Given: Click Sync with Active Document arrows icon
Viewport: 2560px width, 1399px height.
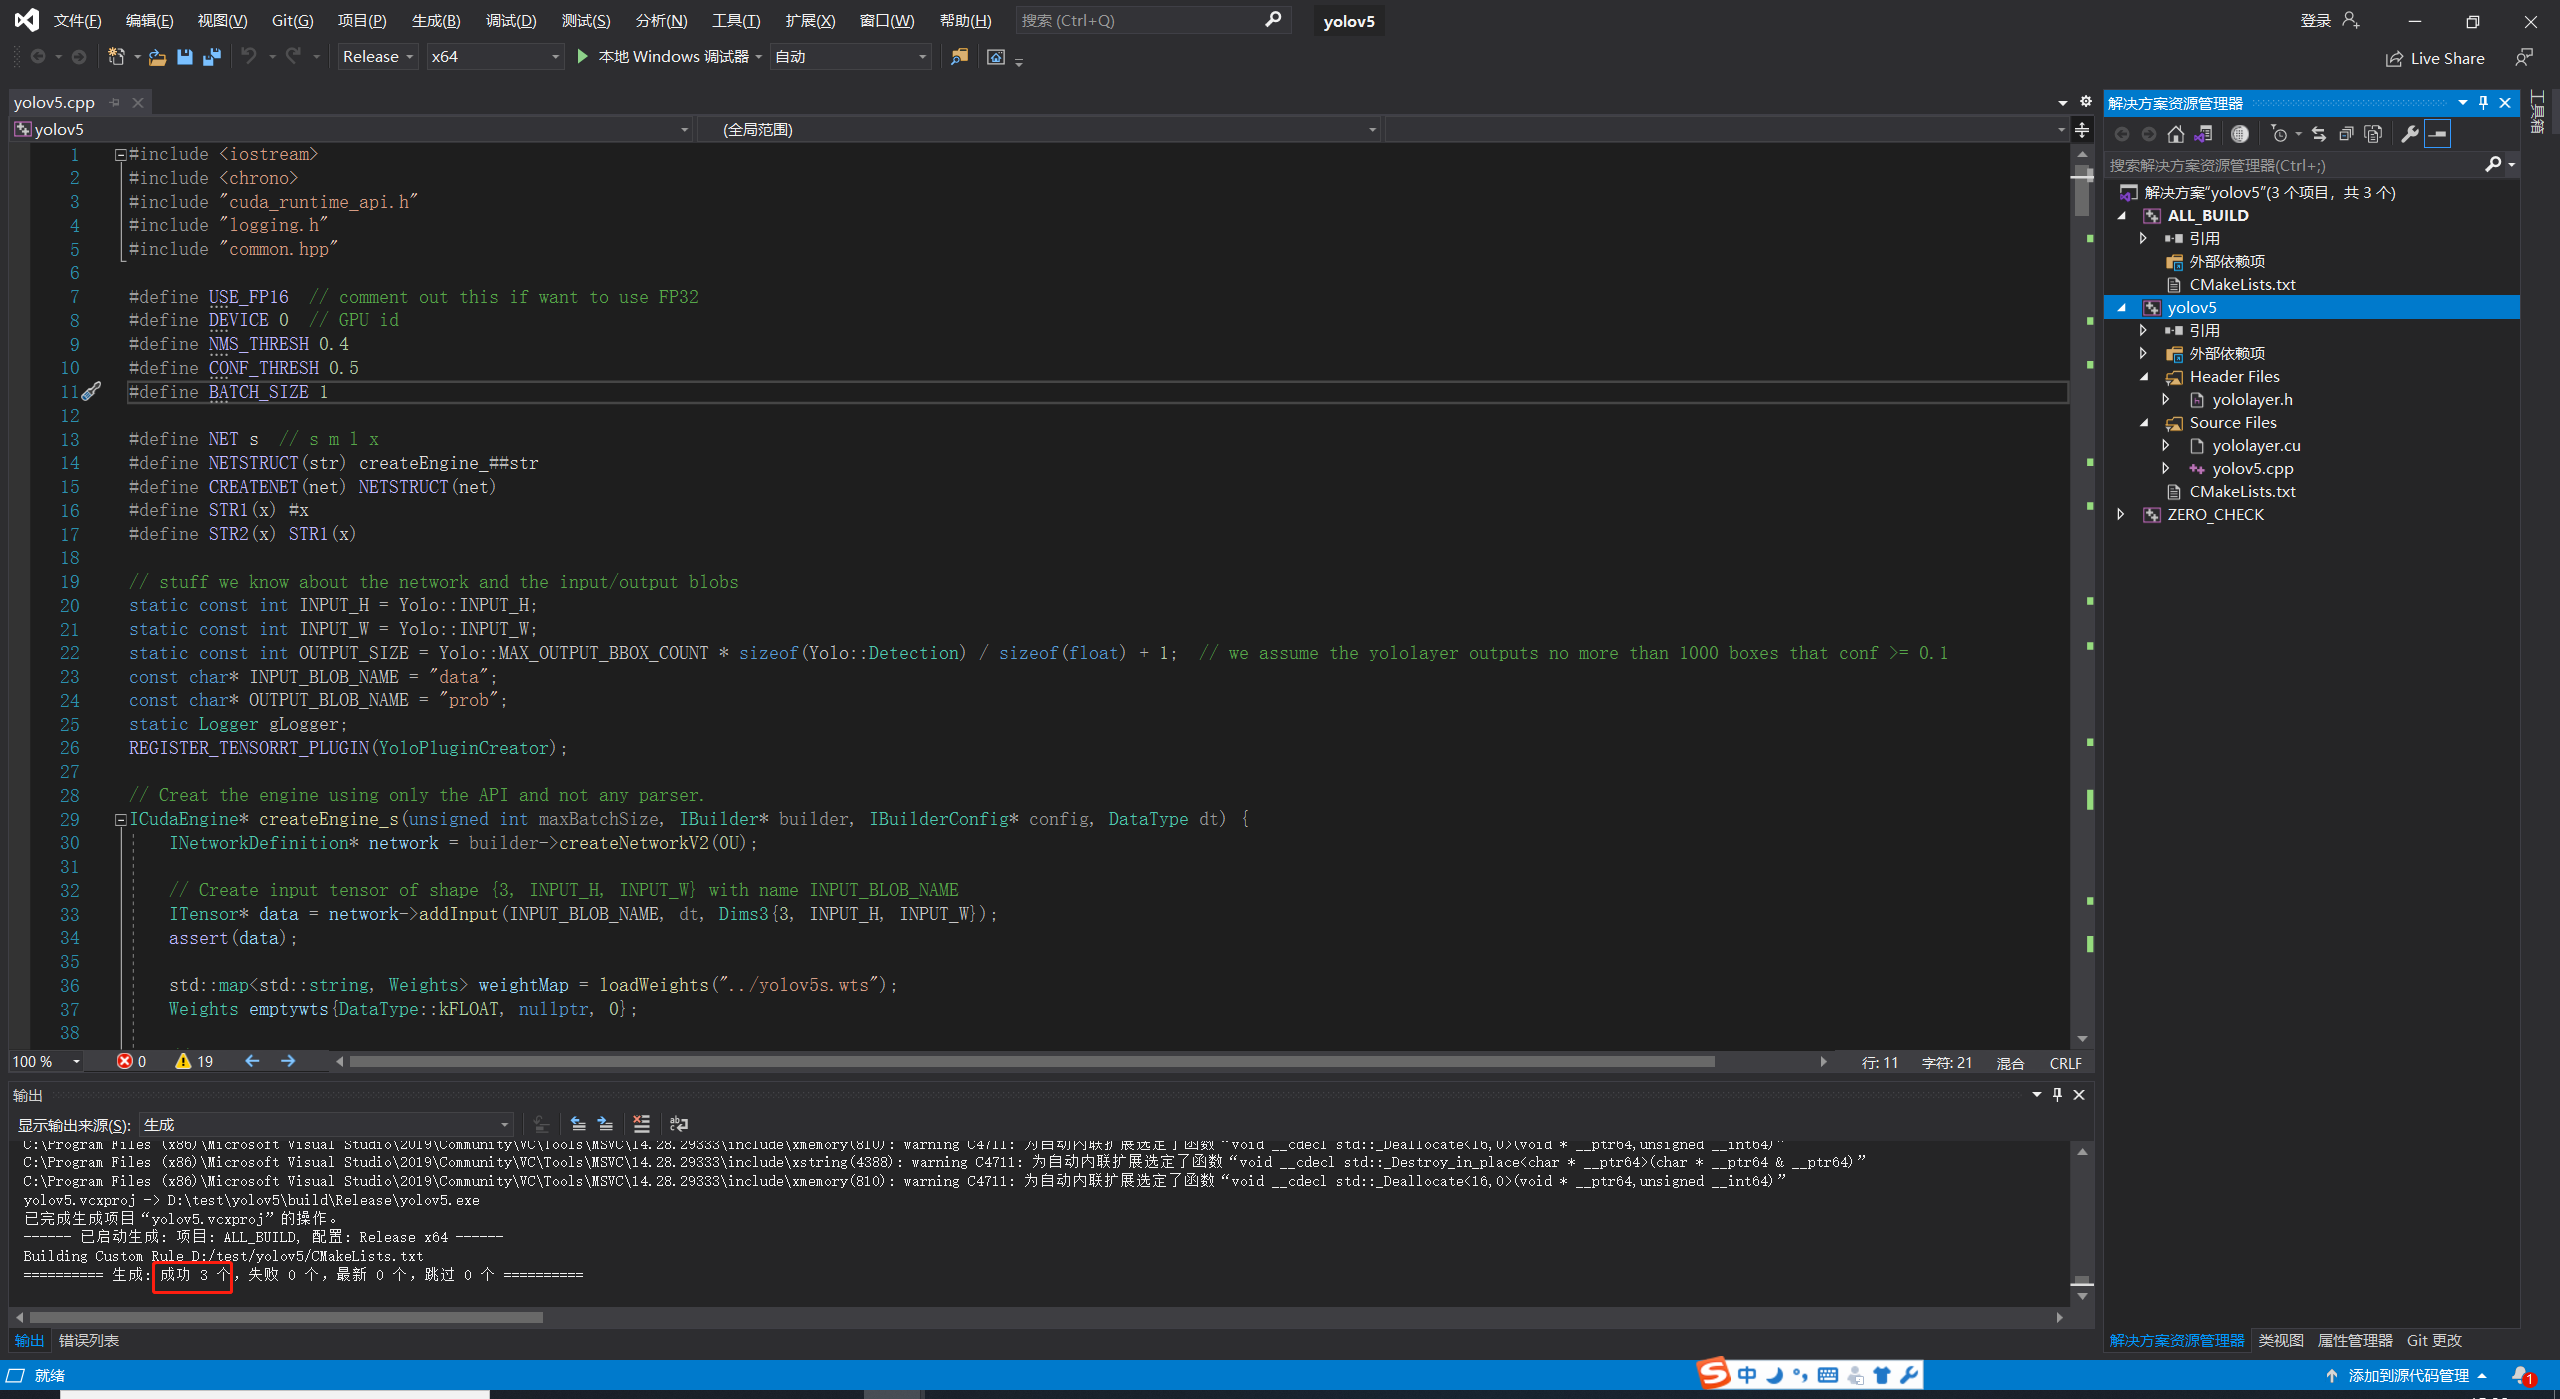Looking at the screenshot, I should (2319, 134).
